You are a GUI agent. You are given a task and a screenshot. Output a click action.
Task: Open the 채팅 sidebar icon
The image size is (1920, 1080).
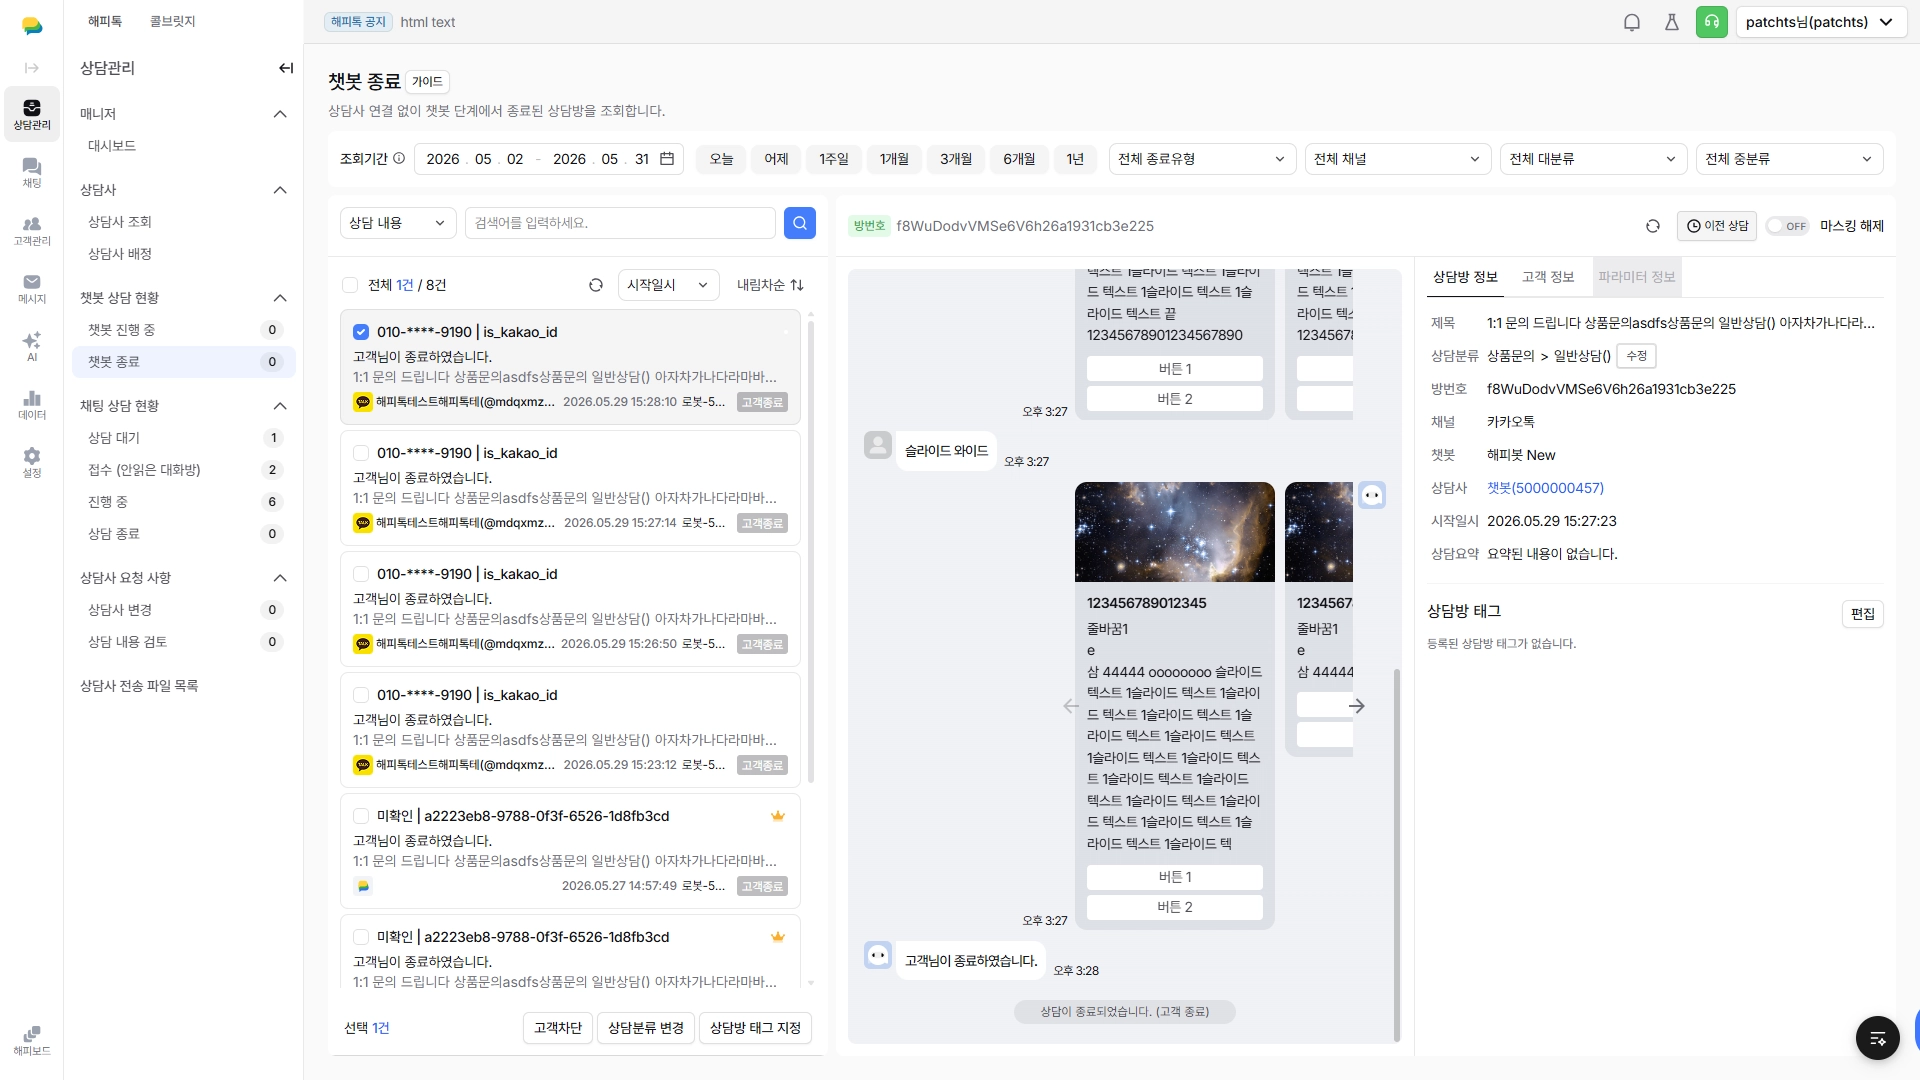(x=32, y=173)
